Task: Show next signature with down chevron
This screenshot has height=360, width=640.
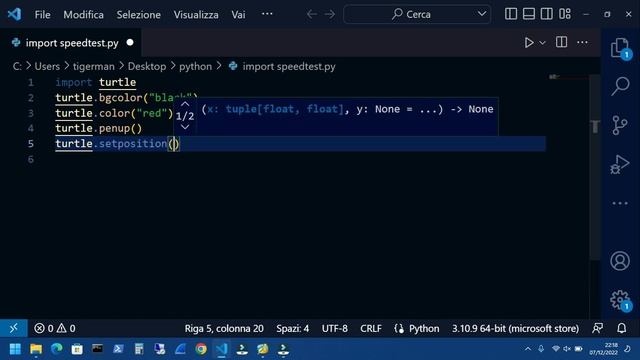Action: (185, 127)
